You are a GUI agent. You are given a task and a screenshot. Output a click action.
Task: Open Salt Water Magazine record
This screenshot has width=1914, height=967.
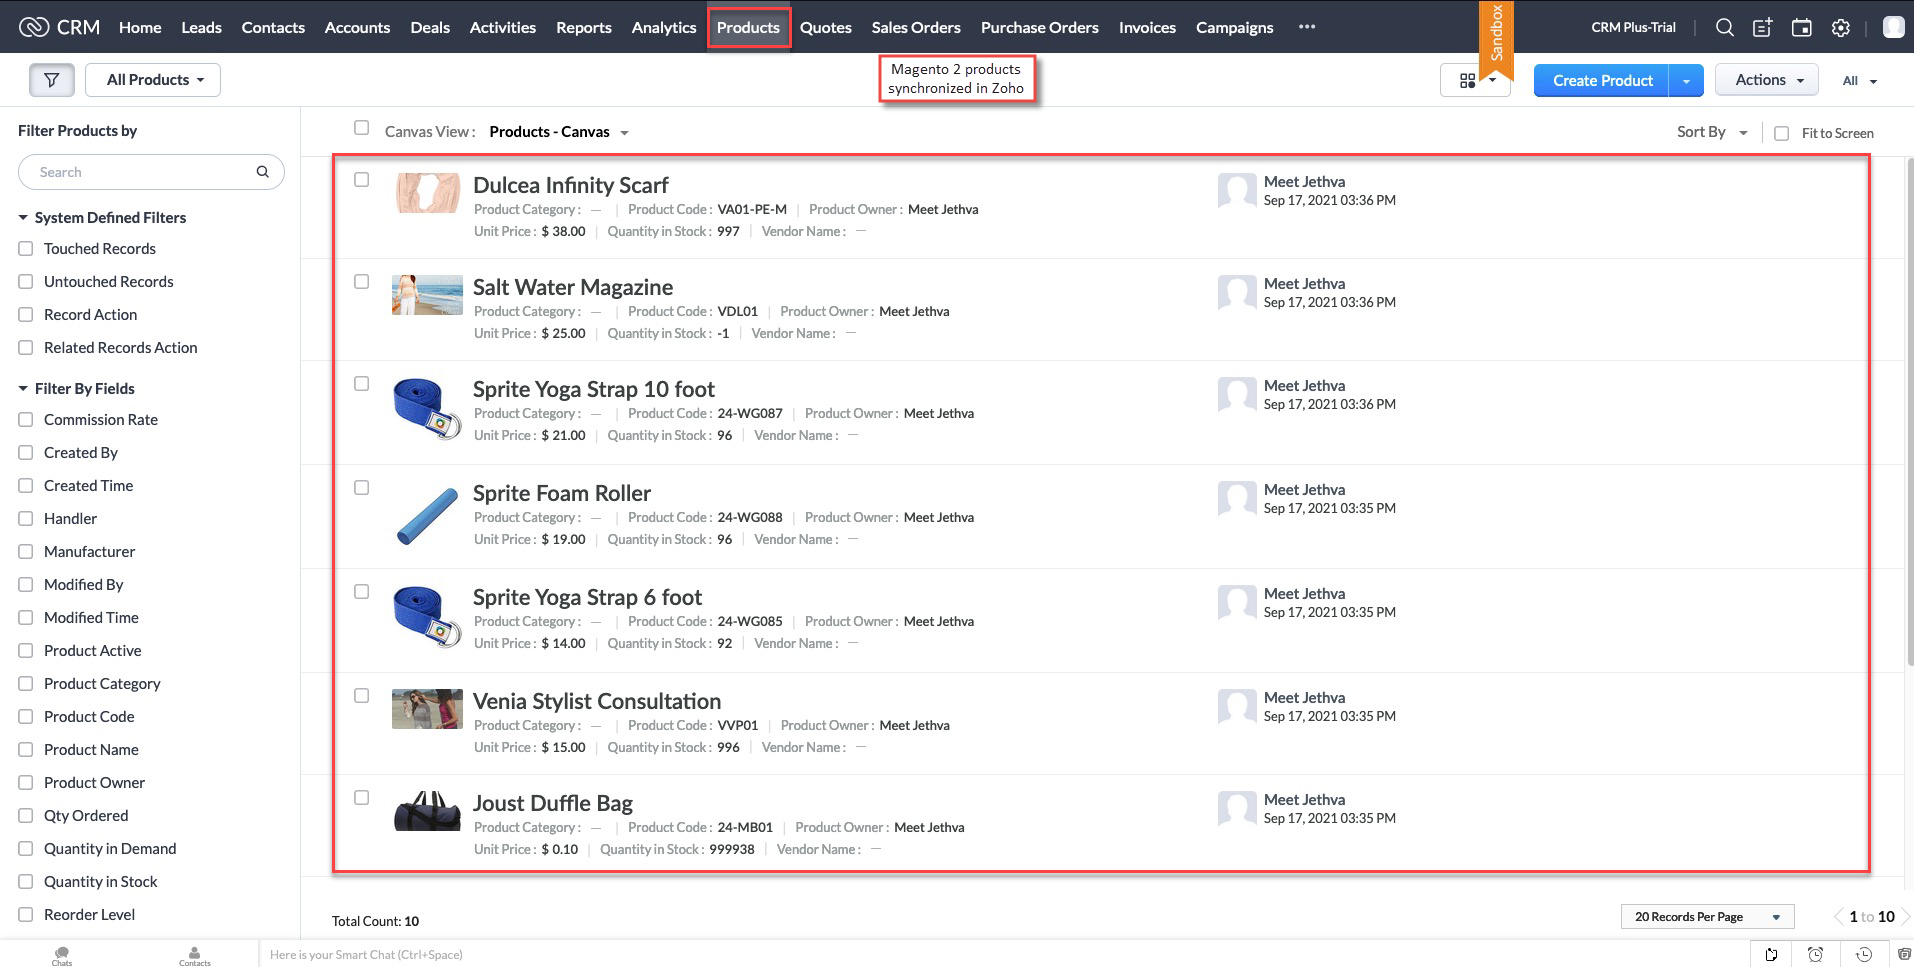tap(573, 287)
